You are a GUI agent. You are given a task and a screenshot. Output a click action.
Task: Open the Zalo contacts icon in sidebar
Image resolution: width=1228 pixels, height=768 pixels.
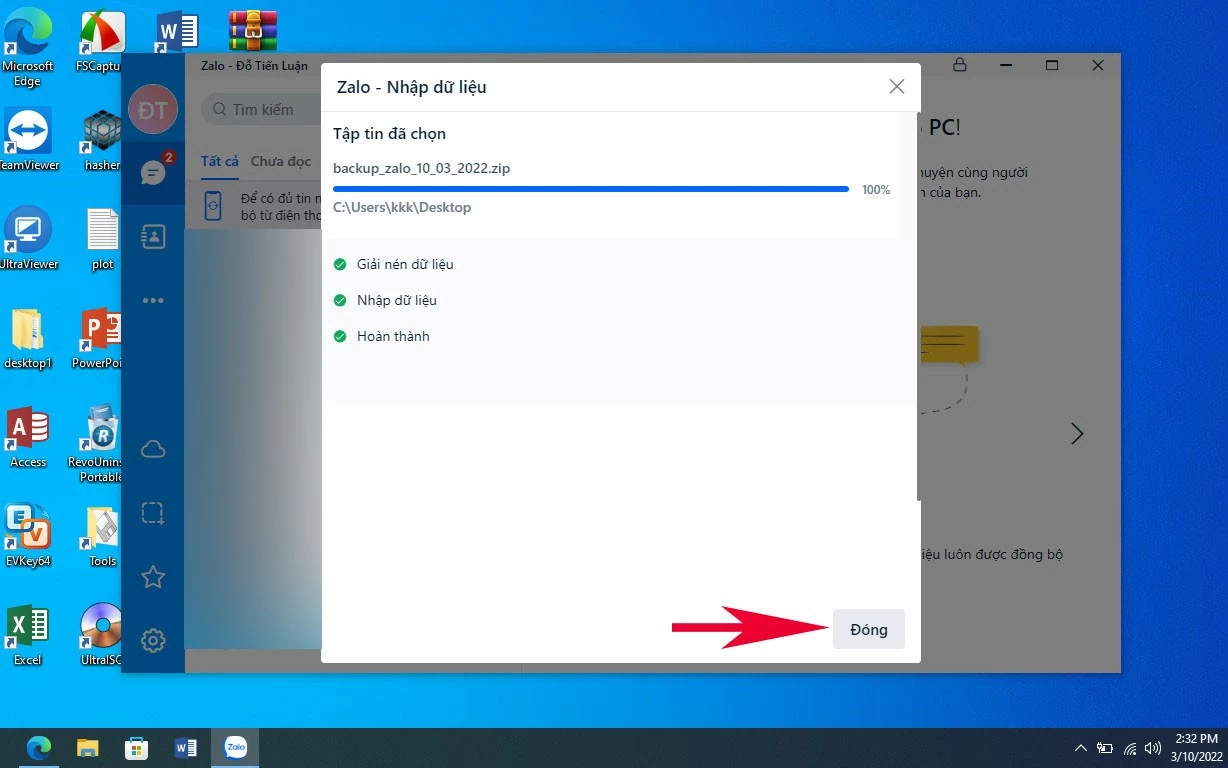tap(153, 237)
